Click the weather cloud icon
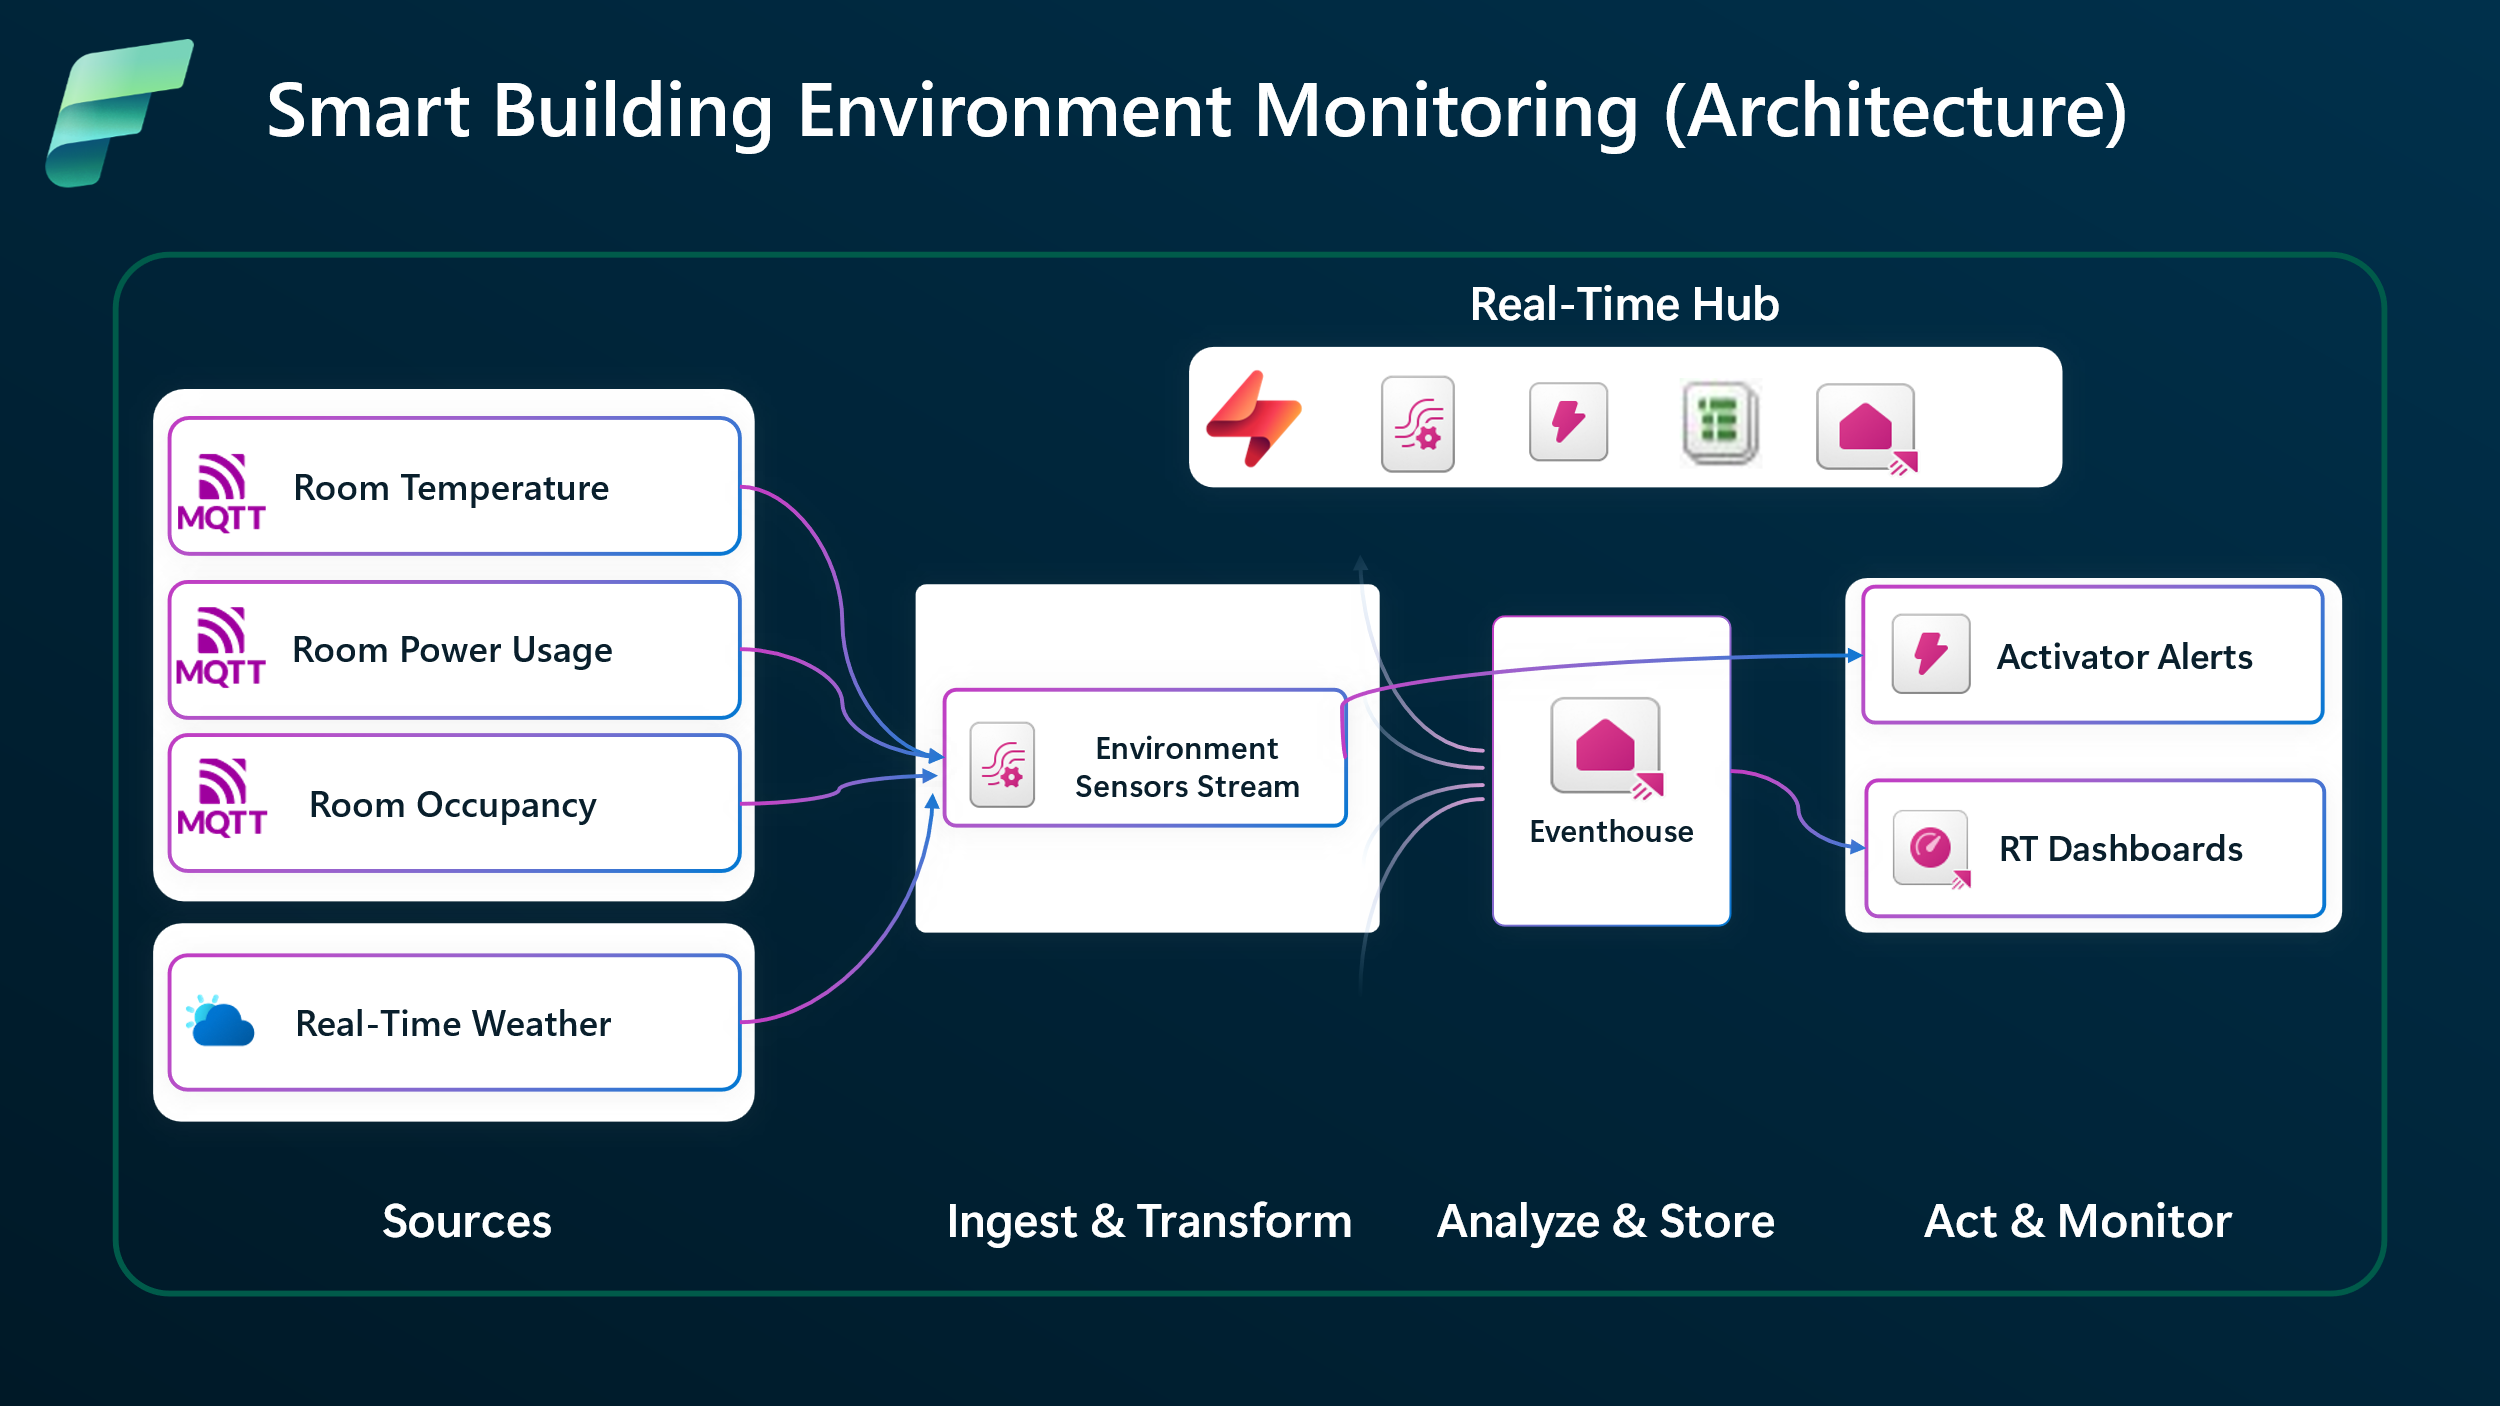 tap(220, 1021)
